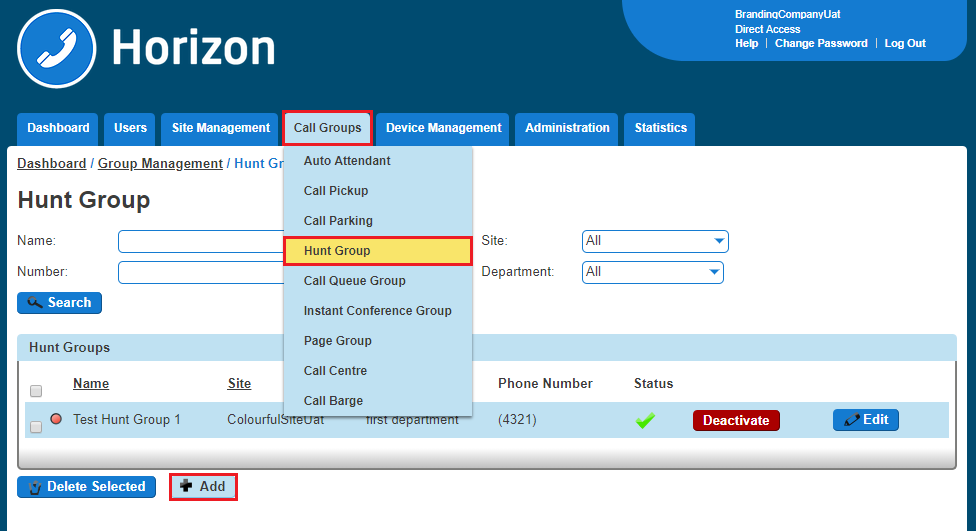
Task: Click the Search button
Action: click(59, 303)
